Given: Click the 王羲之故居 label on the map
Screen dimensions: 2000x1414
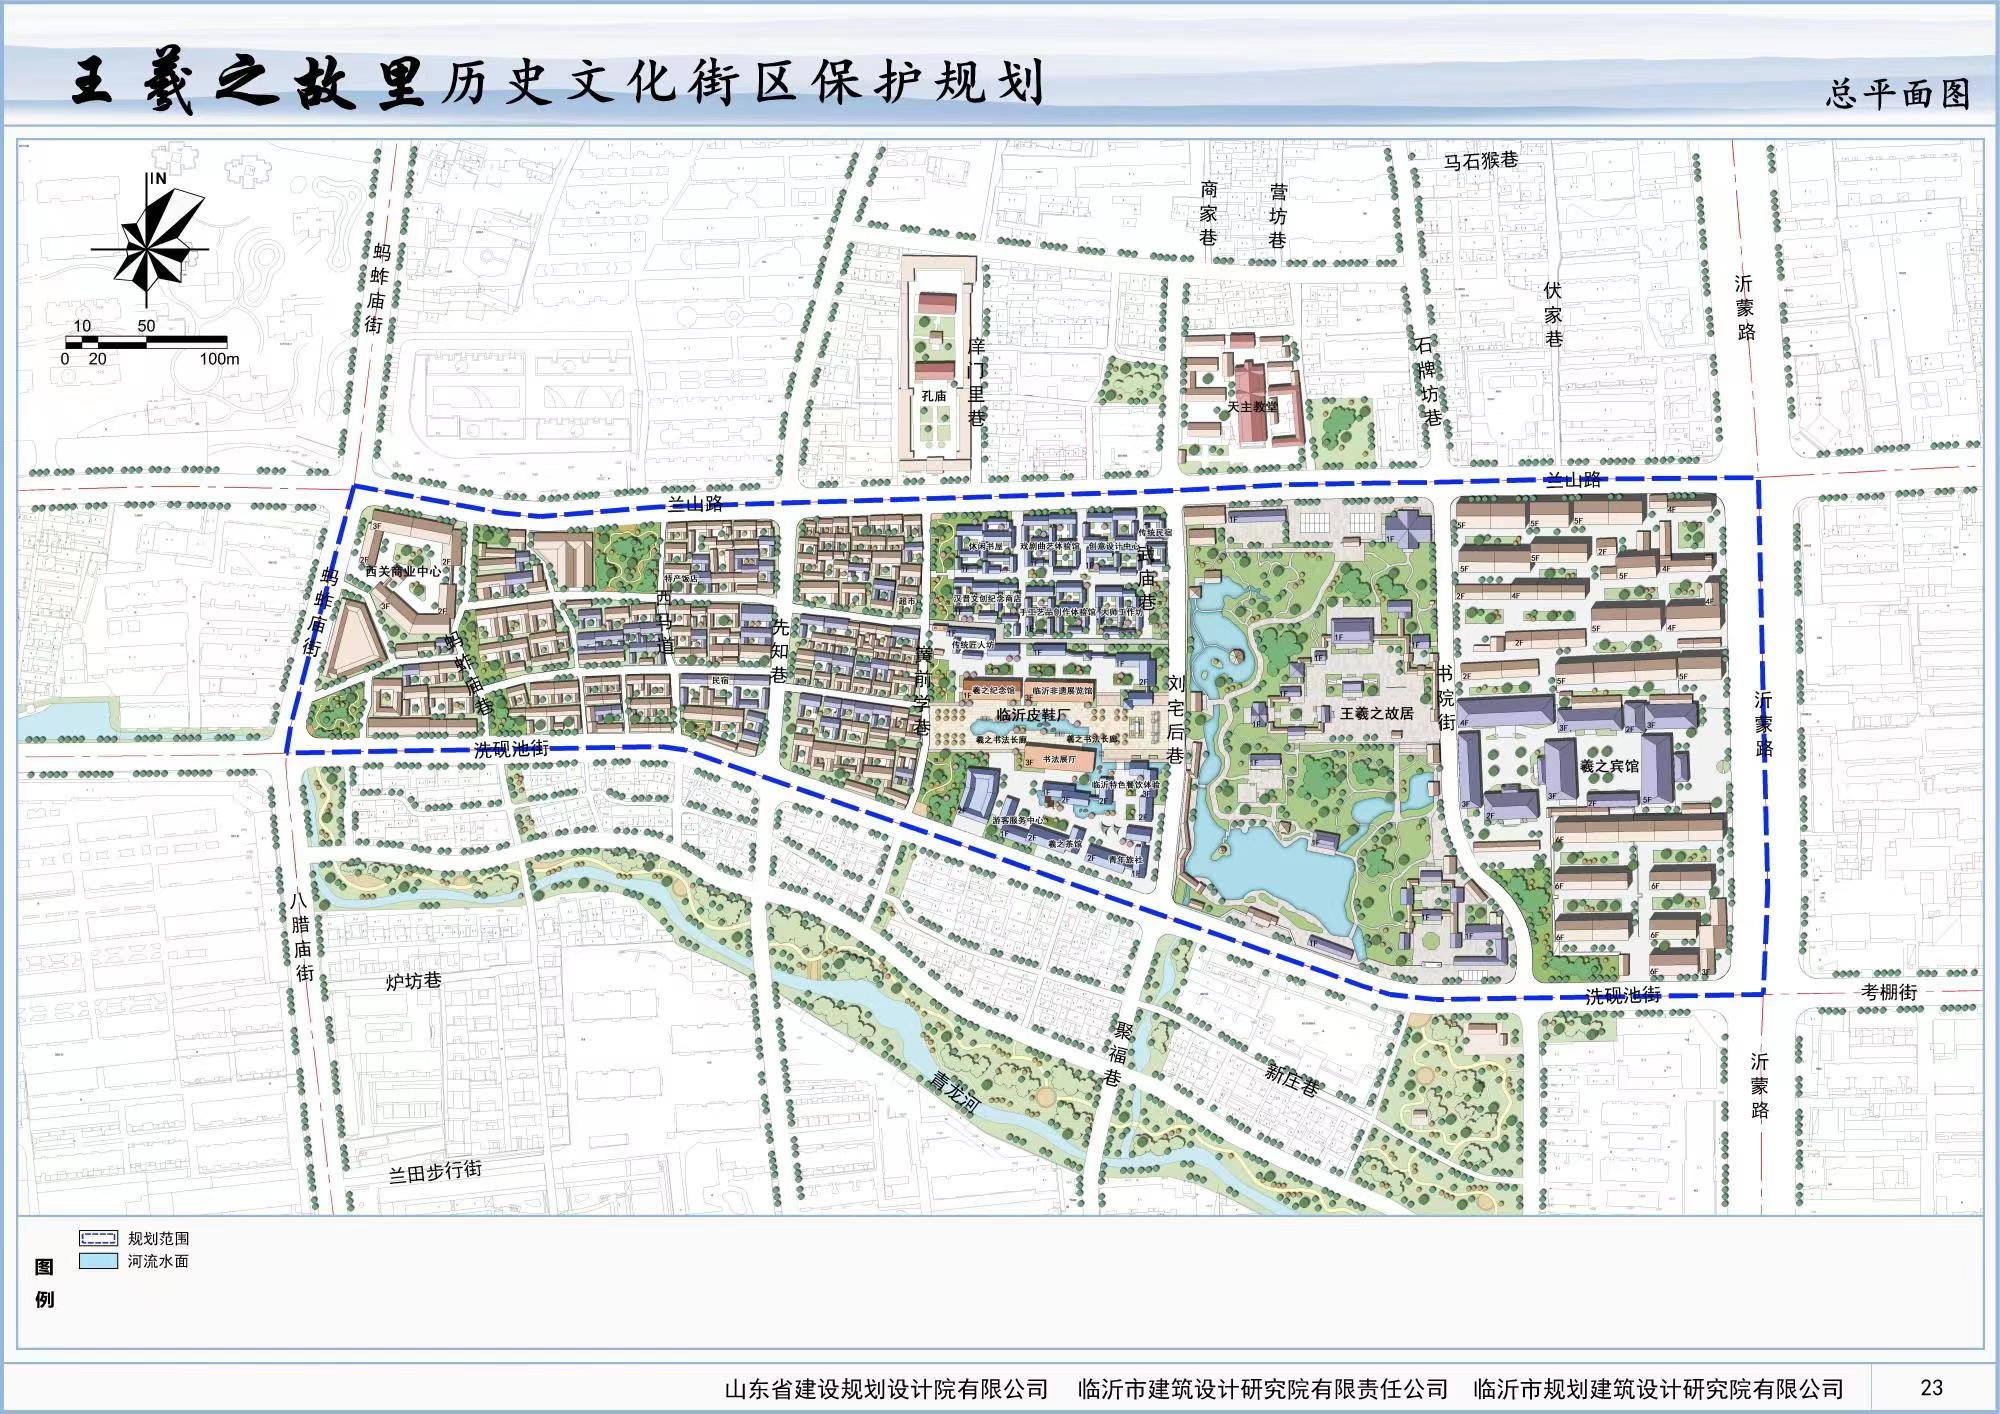Looking at the screenshot, I should click(1377, 713).
